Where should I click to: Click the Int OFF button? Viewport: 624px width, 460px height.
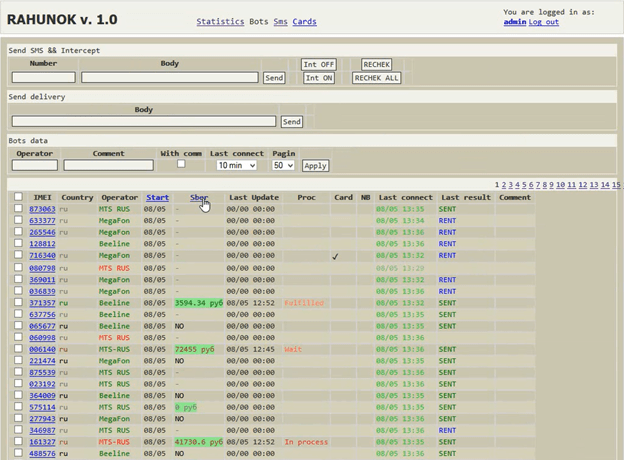click(x=318, y=64)
